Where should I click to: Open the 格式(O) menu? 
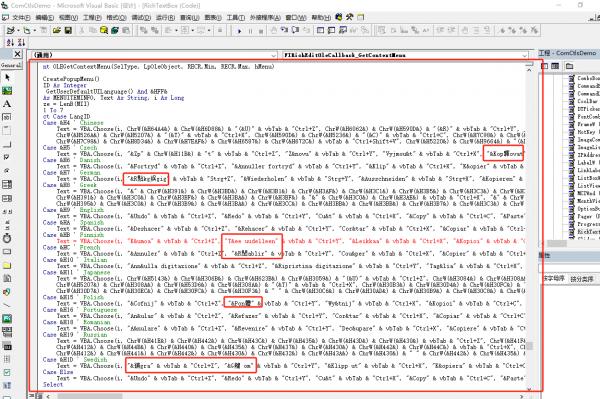click(x=116, y=18)
